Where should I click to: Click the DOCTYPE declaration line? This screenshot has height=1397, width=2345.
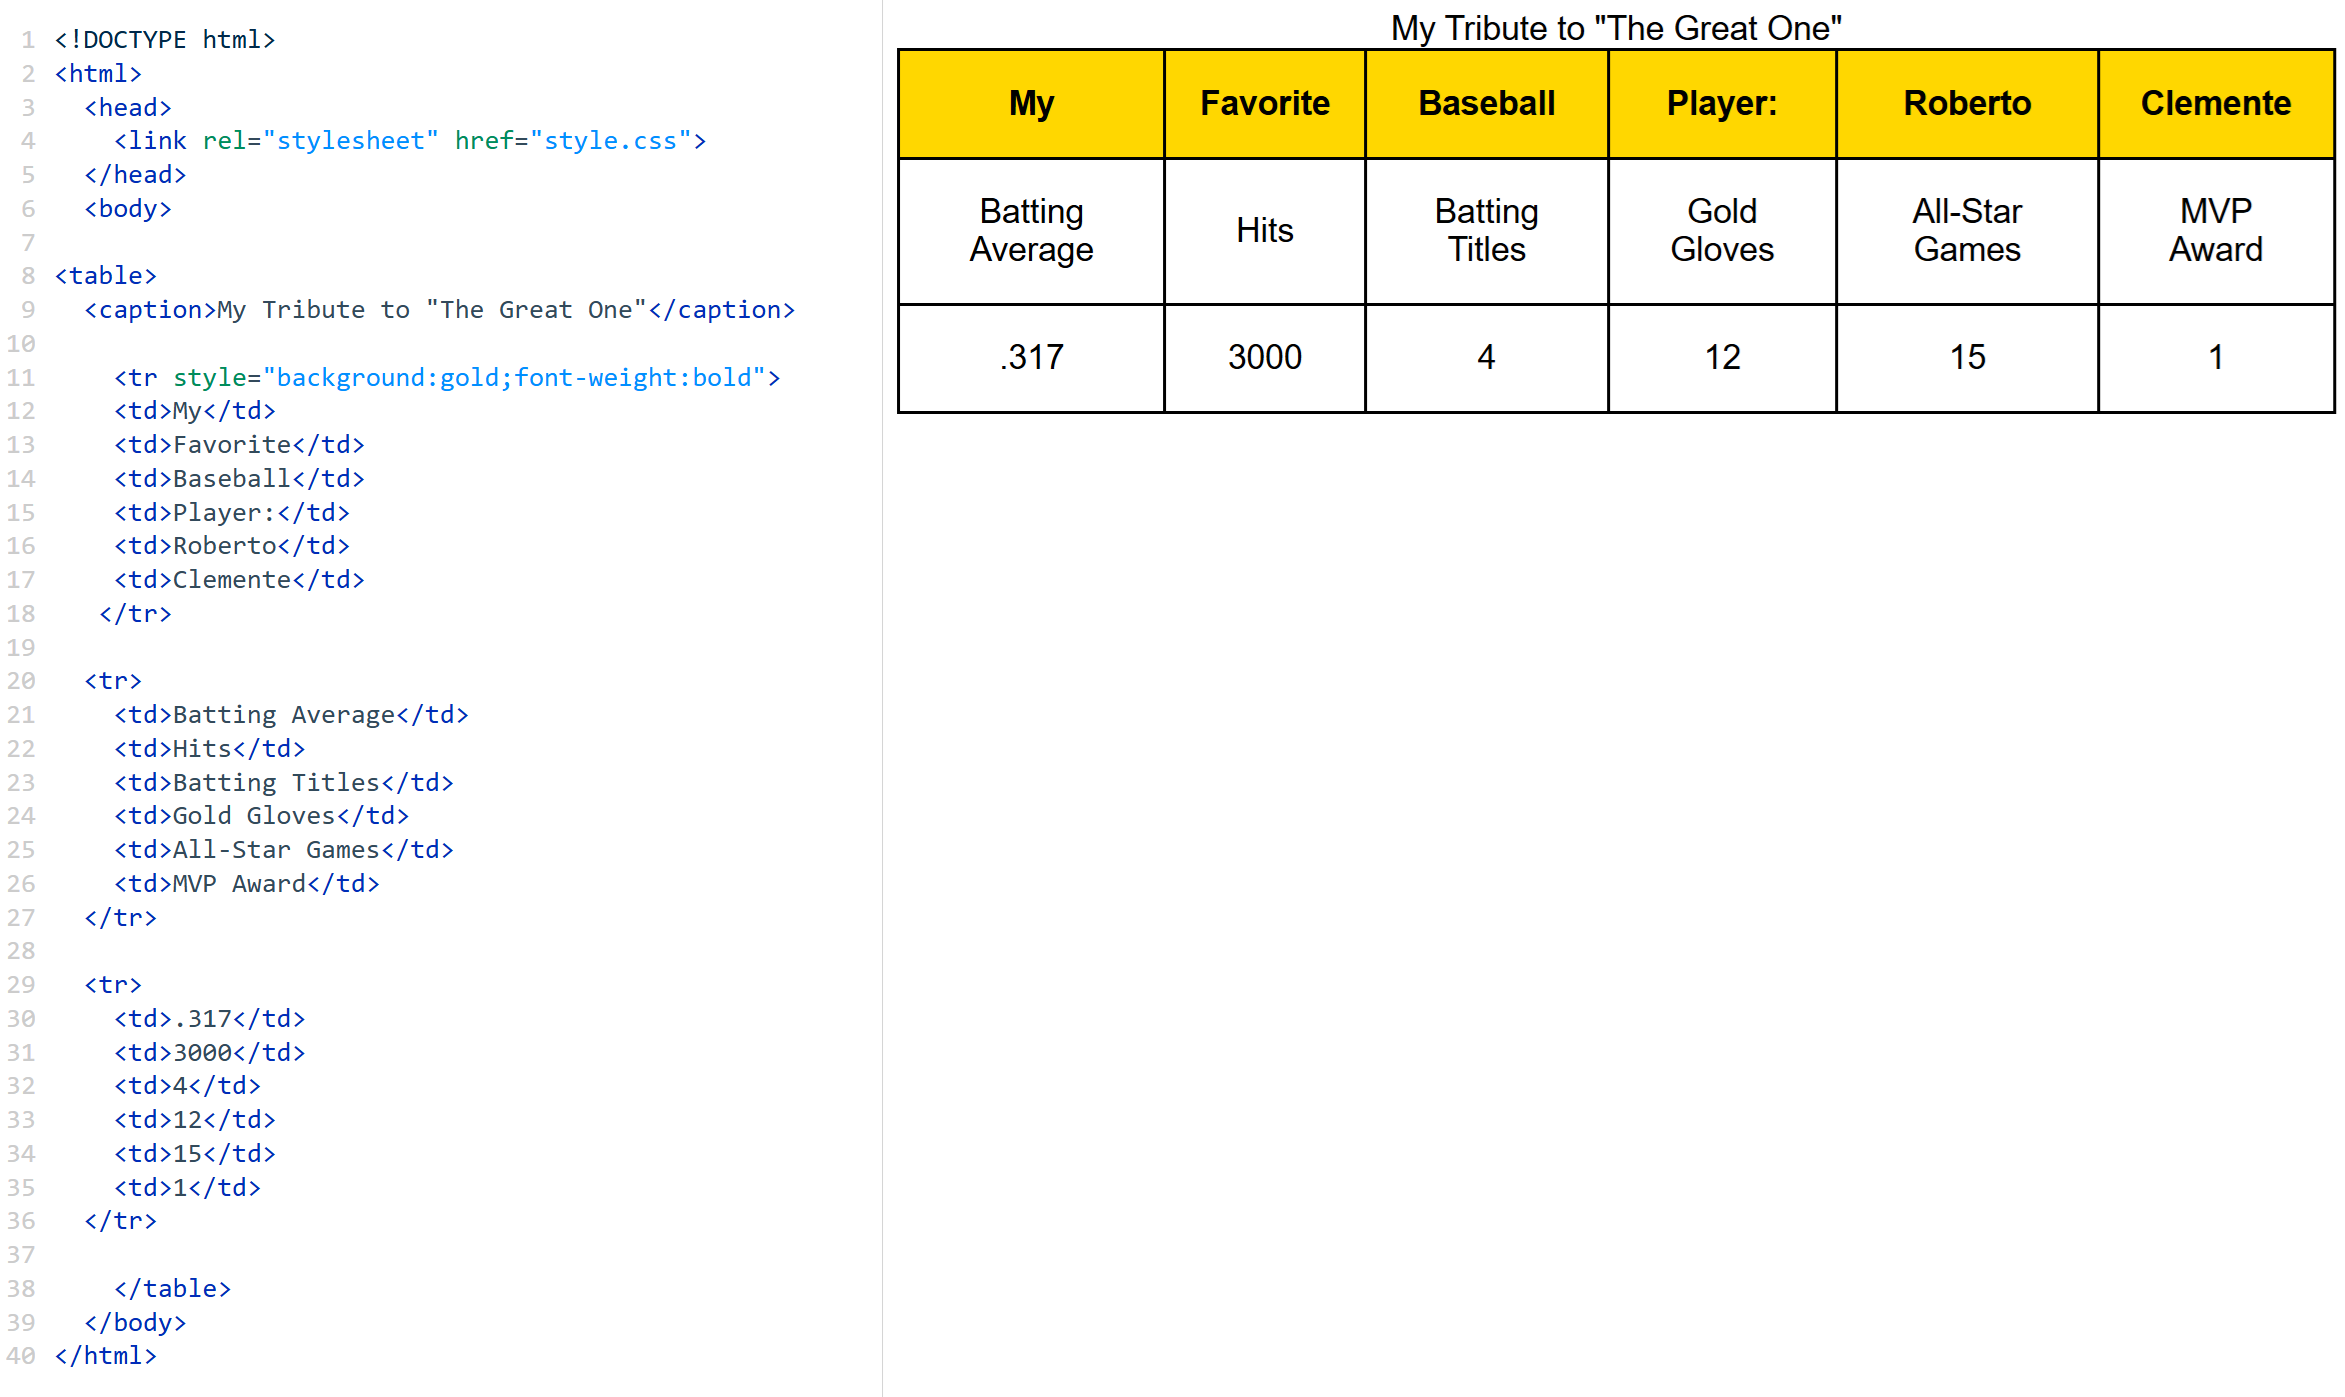[x=165, y=40]
